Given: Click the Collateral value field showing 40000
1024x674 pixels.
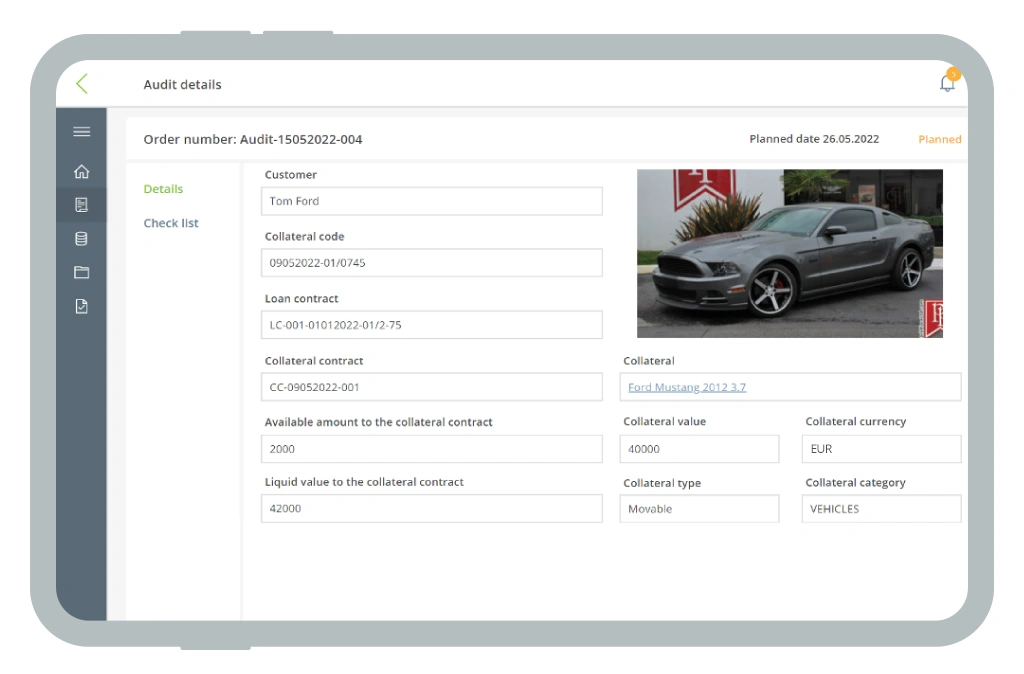Looking at the screenshot, I should (x=699, y=449).
